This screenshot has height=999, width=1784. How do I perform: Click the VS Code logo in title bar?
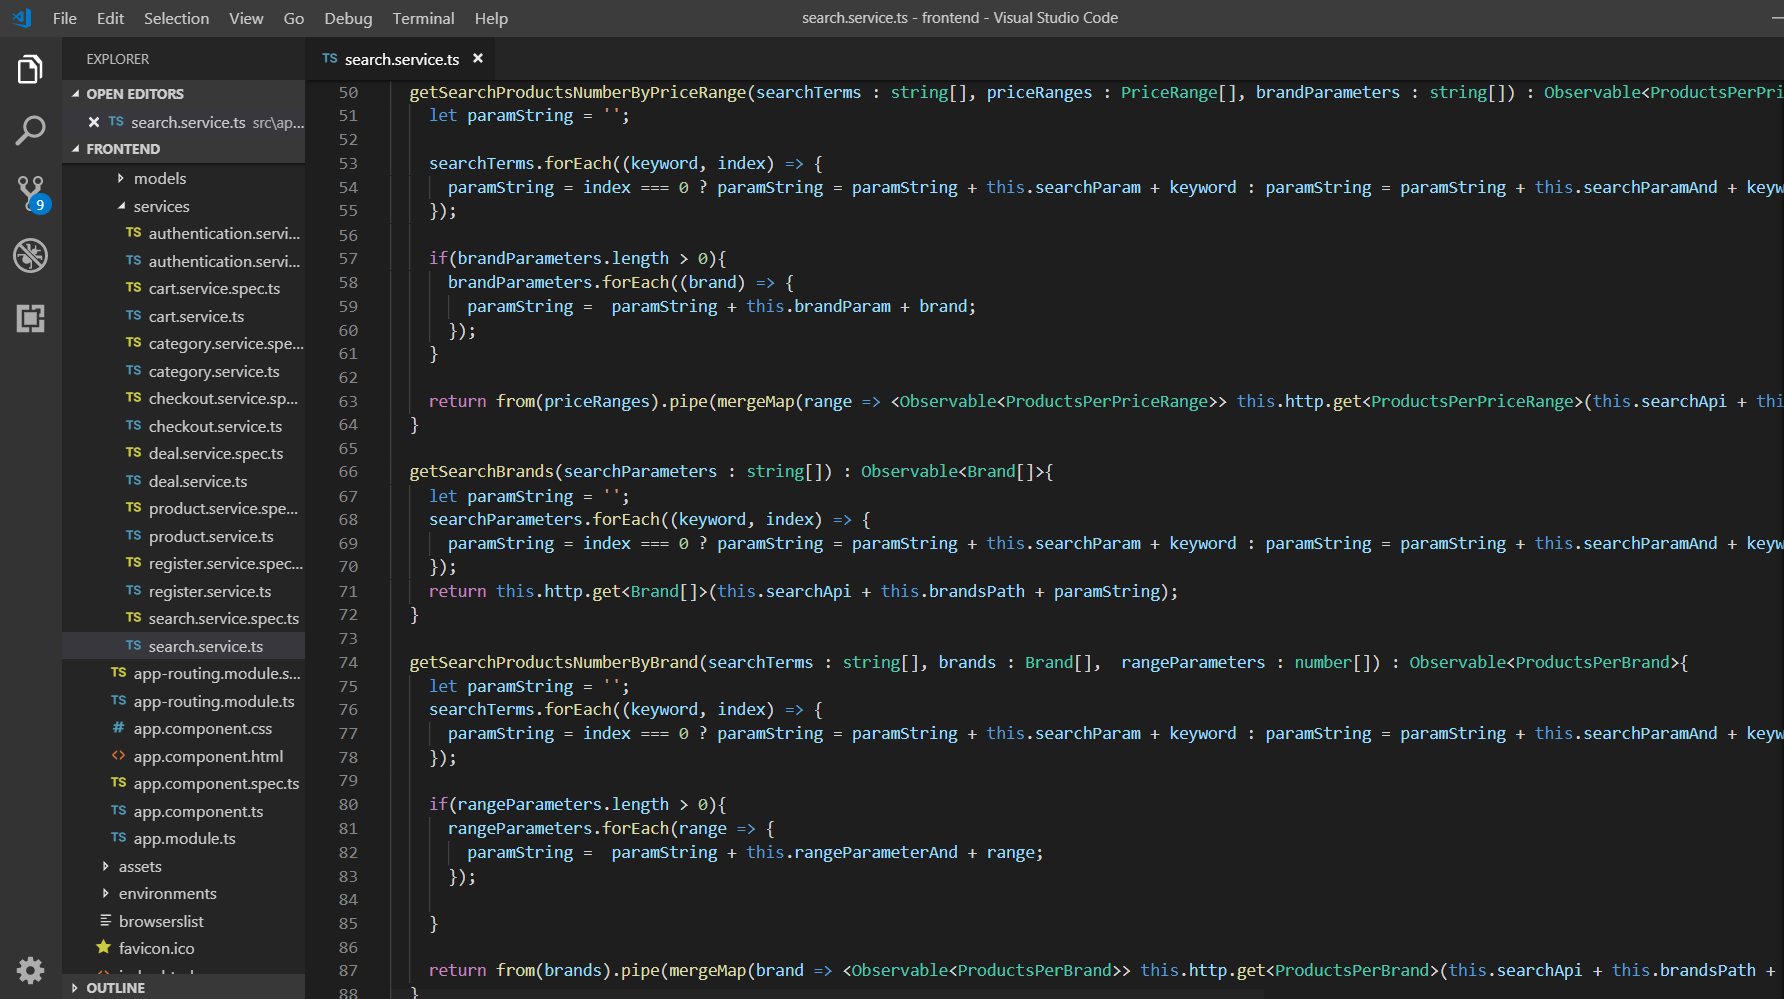tap(22, 18)
